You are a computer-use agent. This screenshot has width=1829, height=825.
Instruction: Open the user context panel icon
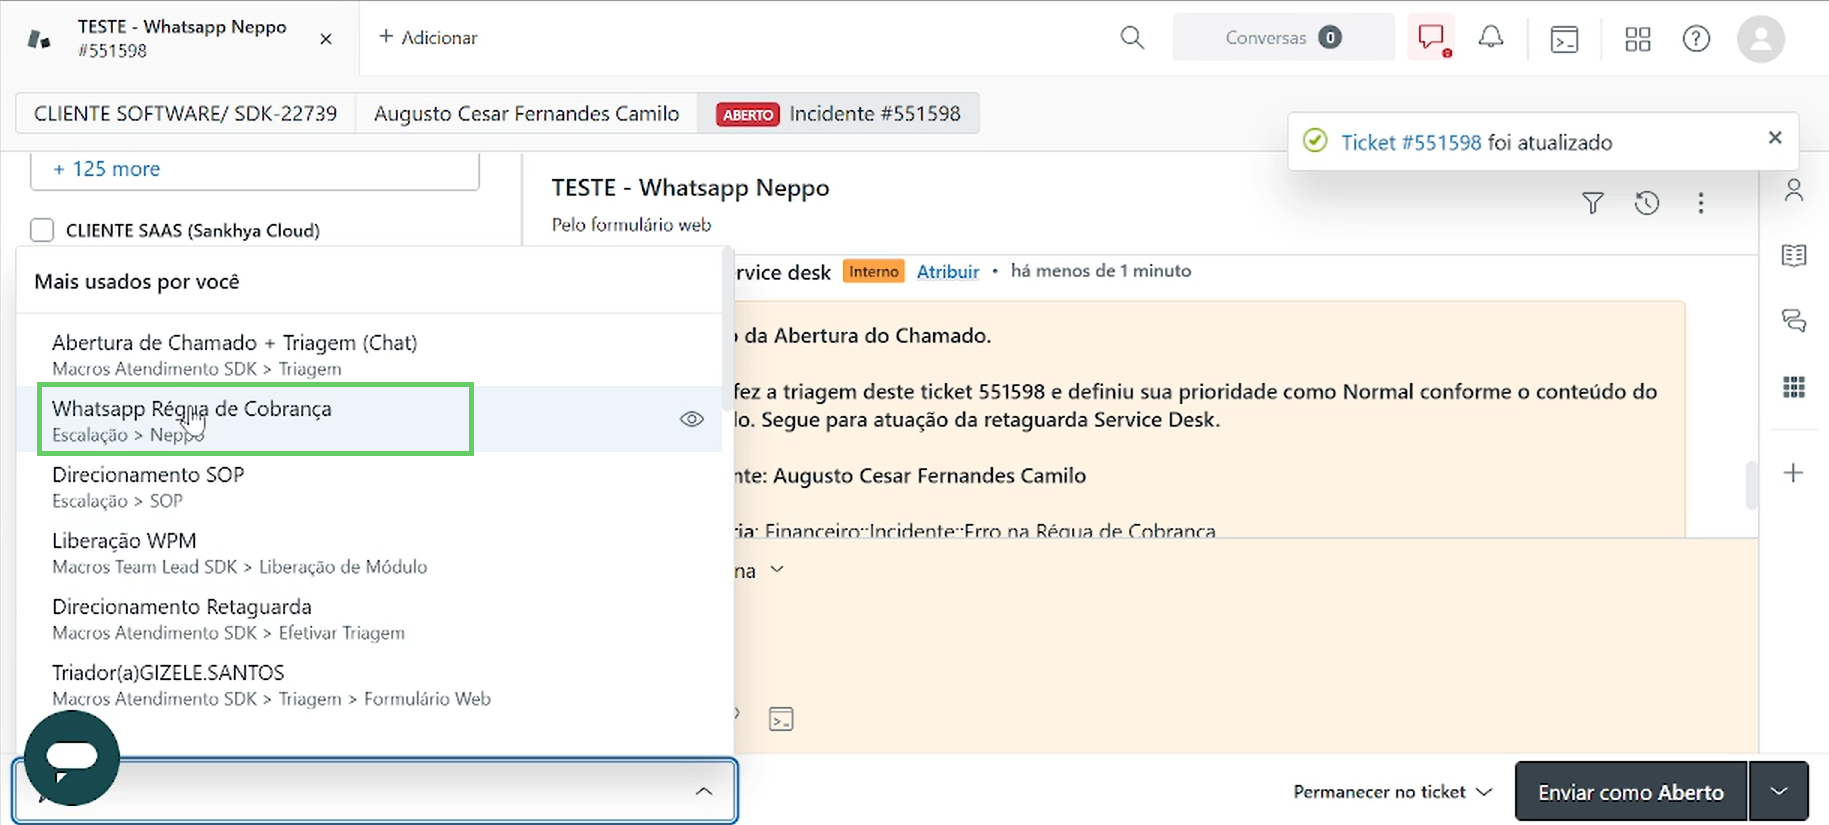coord(1794,190)
